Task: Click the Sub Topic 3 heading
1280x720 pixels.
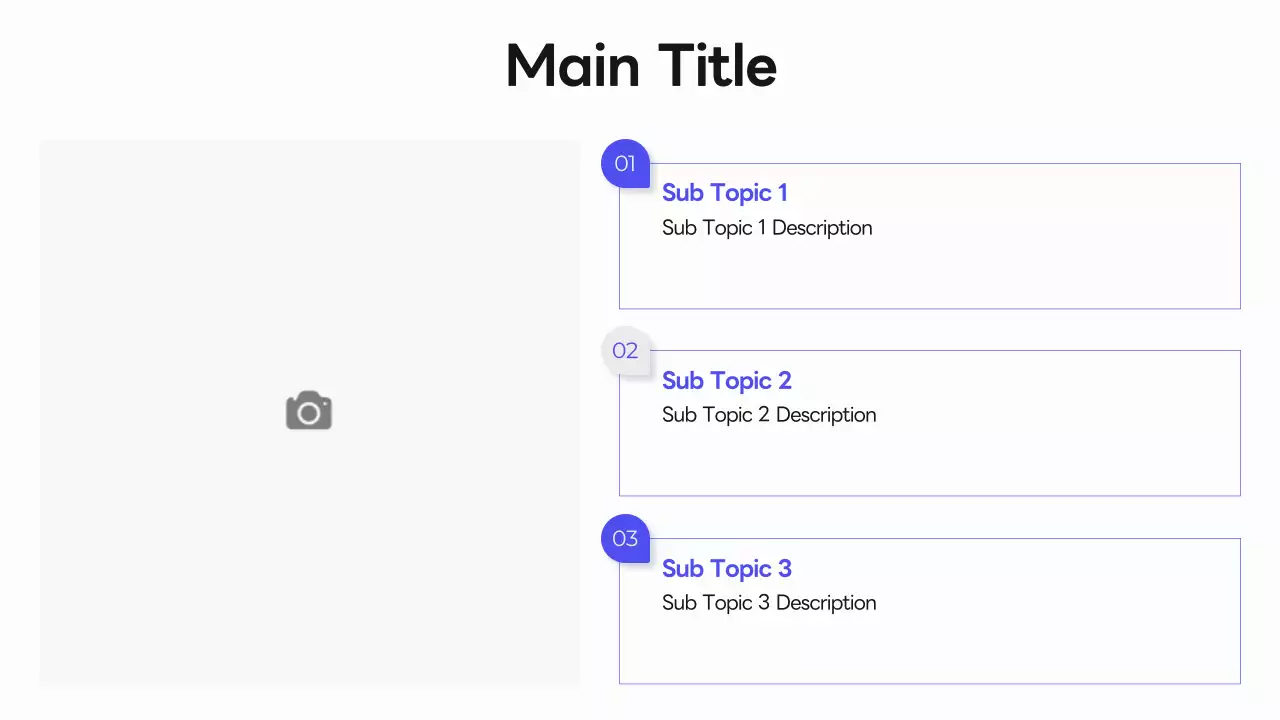Action: [x=726, y=569]
